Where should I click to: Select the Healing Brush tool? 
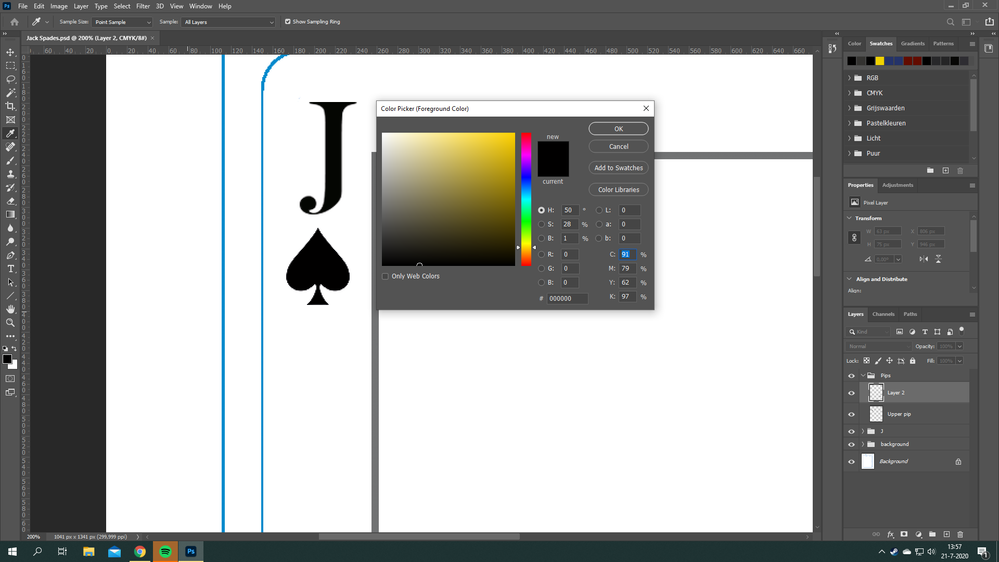10,147
